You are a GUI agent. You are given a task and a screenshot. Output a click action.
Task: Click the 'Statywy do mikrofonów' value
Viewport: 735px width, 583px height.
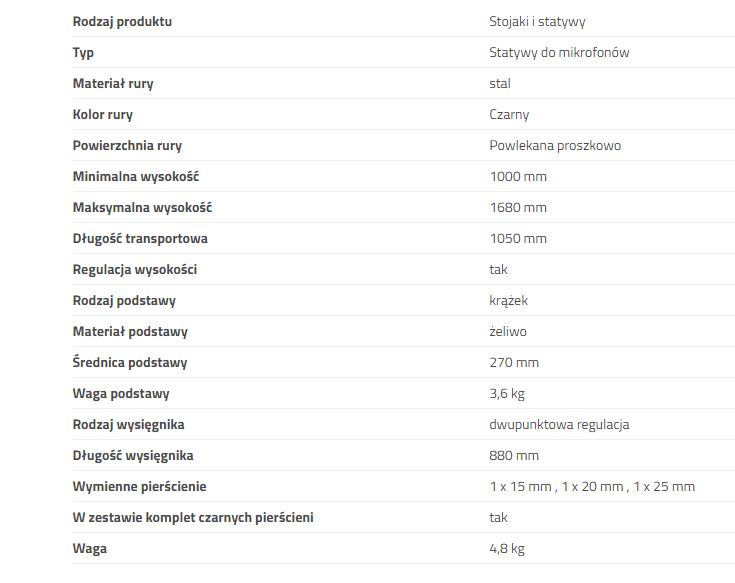[x=559, y=52]
